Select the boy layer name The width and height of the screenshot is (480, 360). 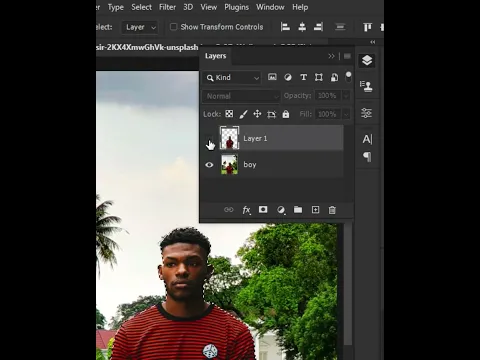point(250,165)
